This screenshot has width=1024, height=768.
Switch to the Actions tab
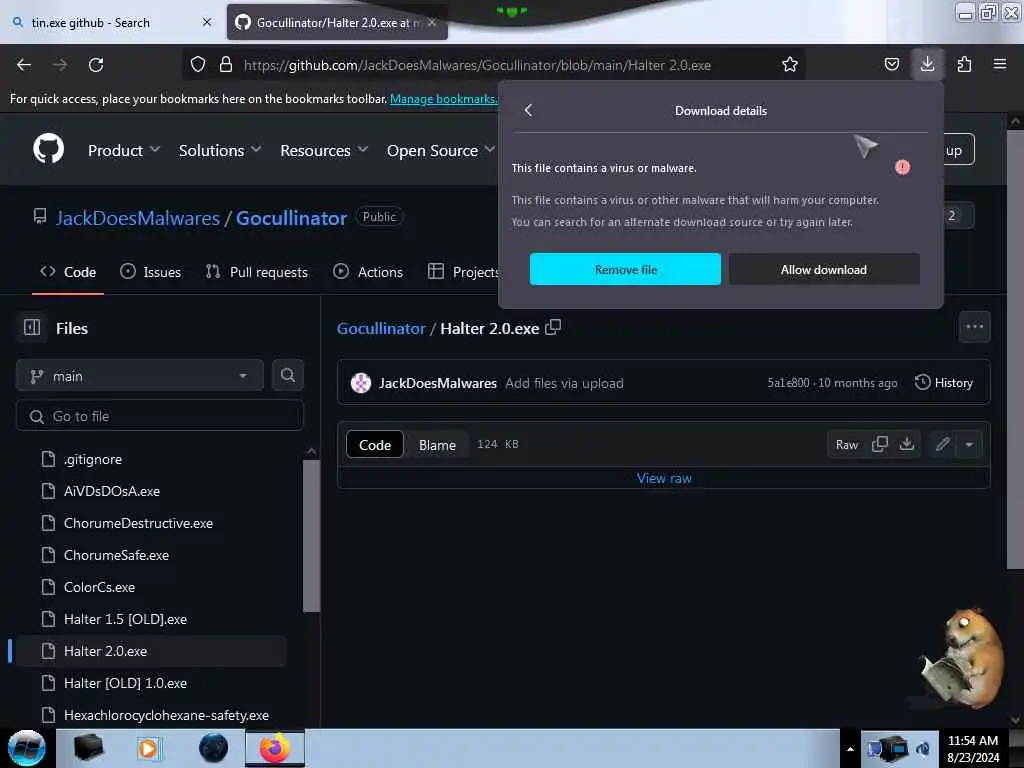(x=368, y=272)
